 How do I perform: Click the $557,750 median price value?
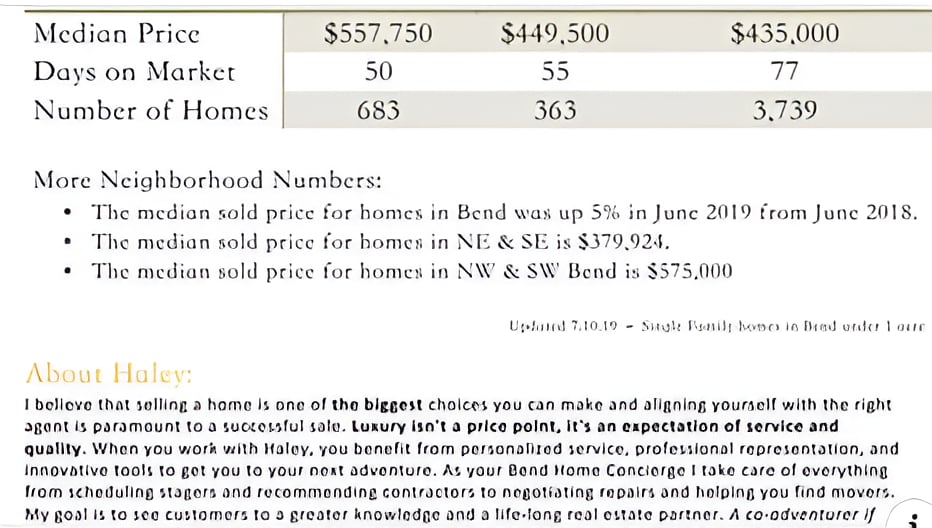(378, 33)
